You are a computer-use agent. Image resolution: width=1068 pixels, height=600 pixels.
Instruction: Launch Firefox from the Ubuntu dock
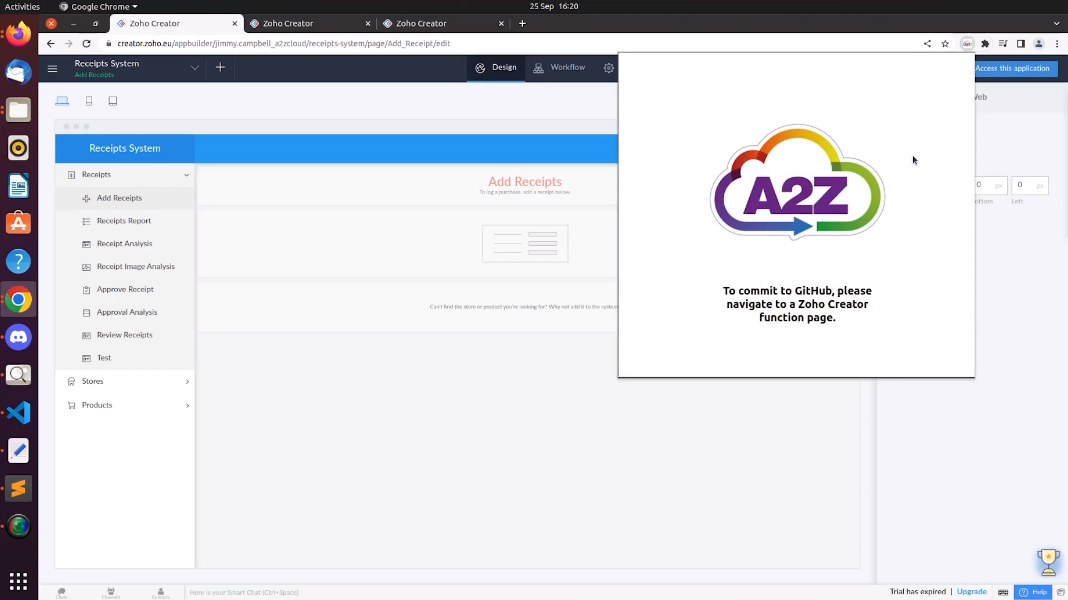(x=18, y=34)
